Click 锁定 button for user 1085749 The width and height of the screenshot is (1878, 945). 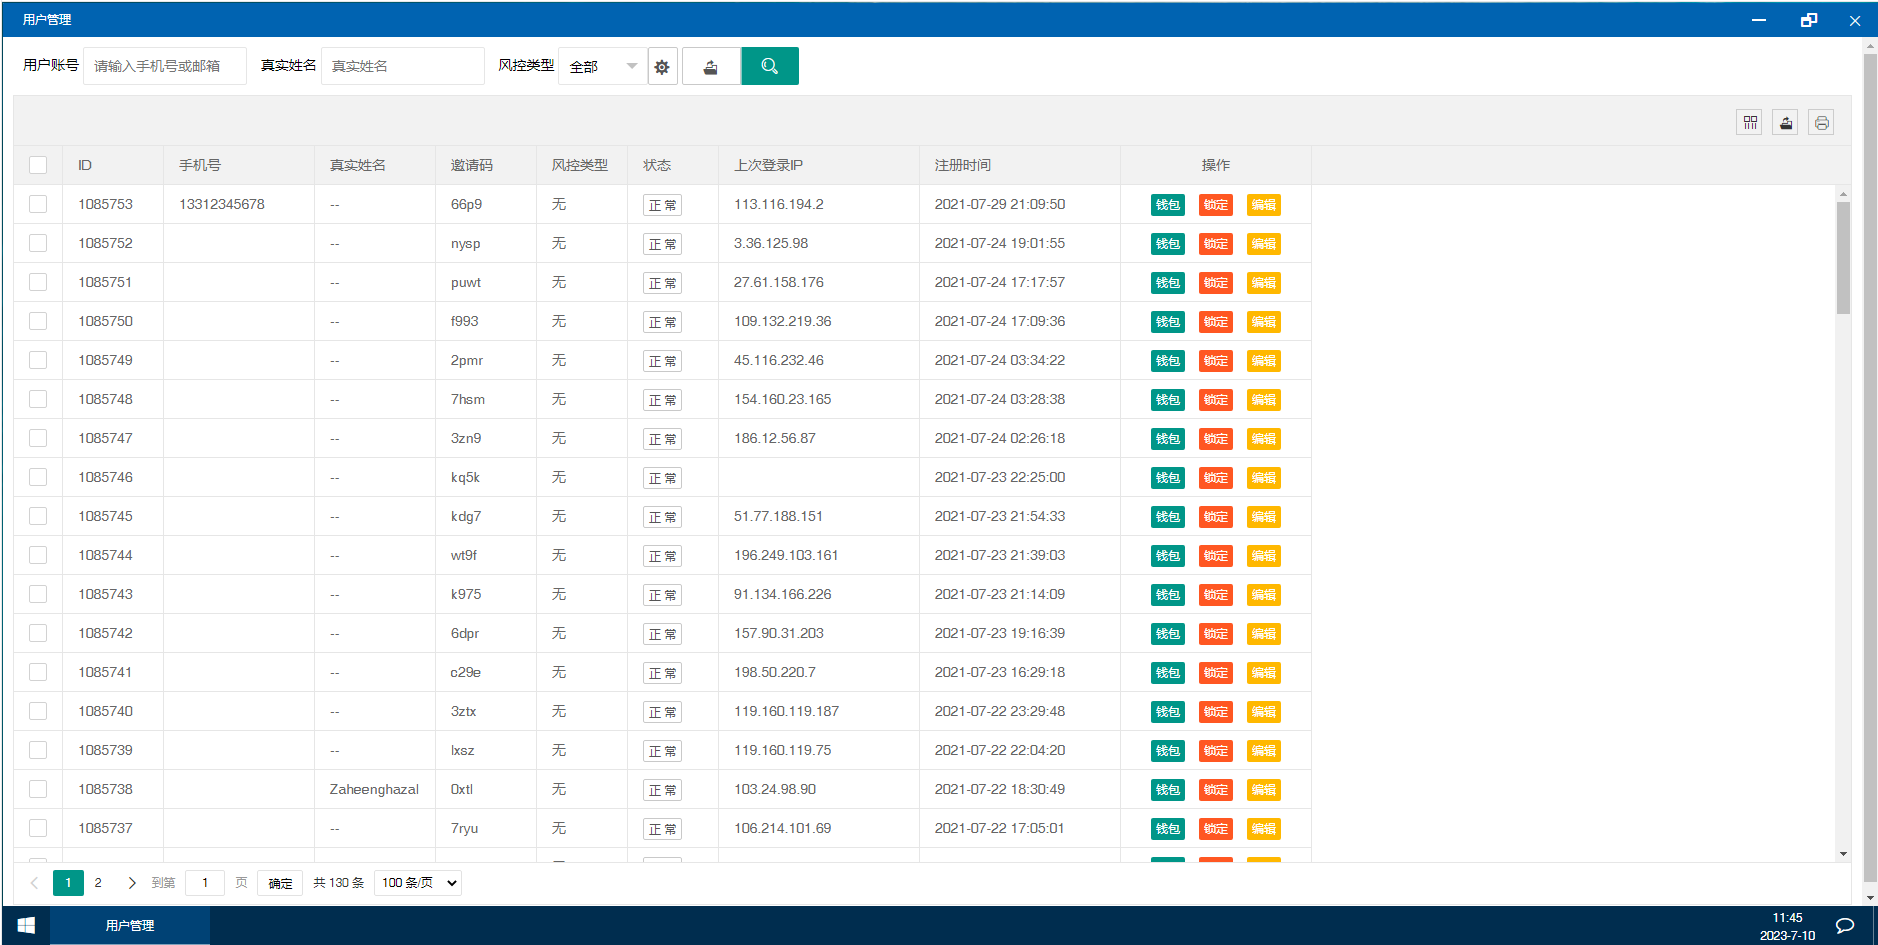[1215, 361]
